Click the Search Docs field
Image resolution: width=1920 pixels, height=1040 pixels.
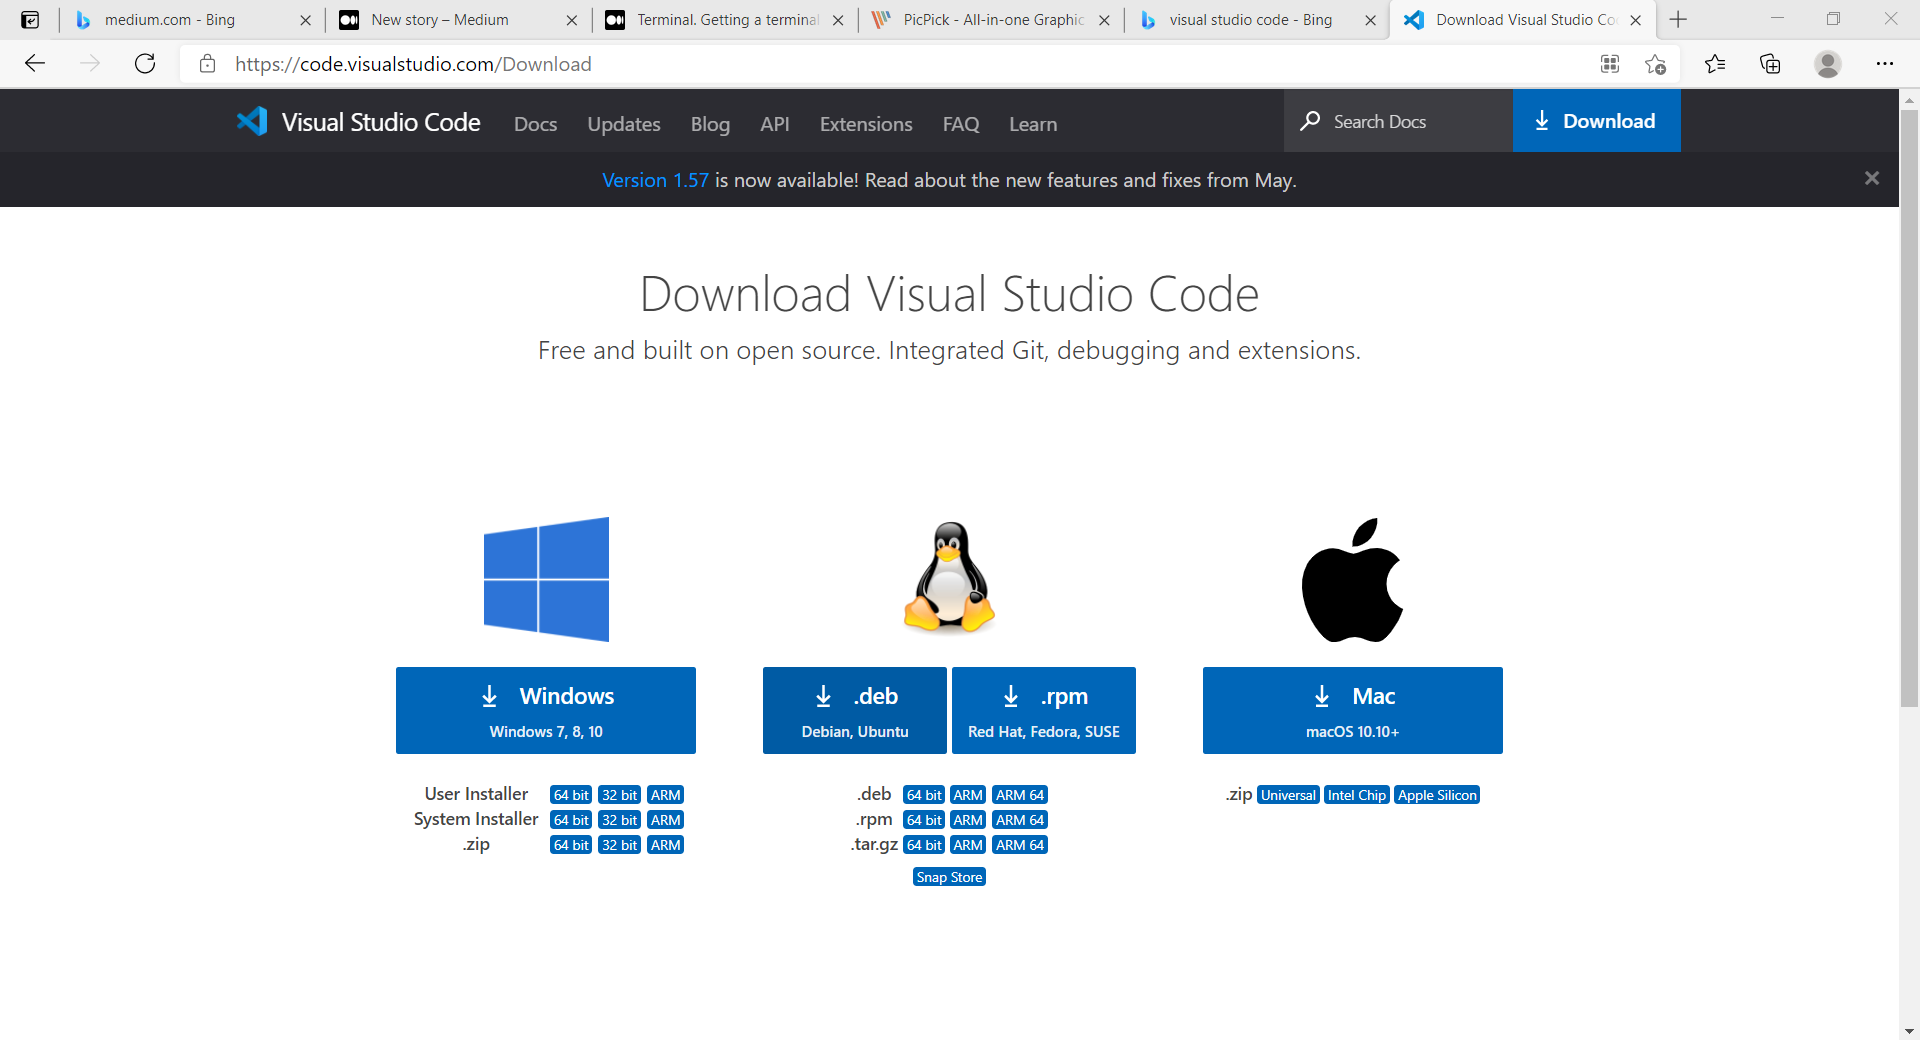coord(1398,121)
